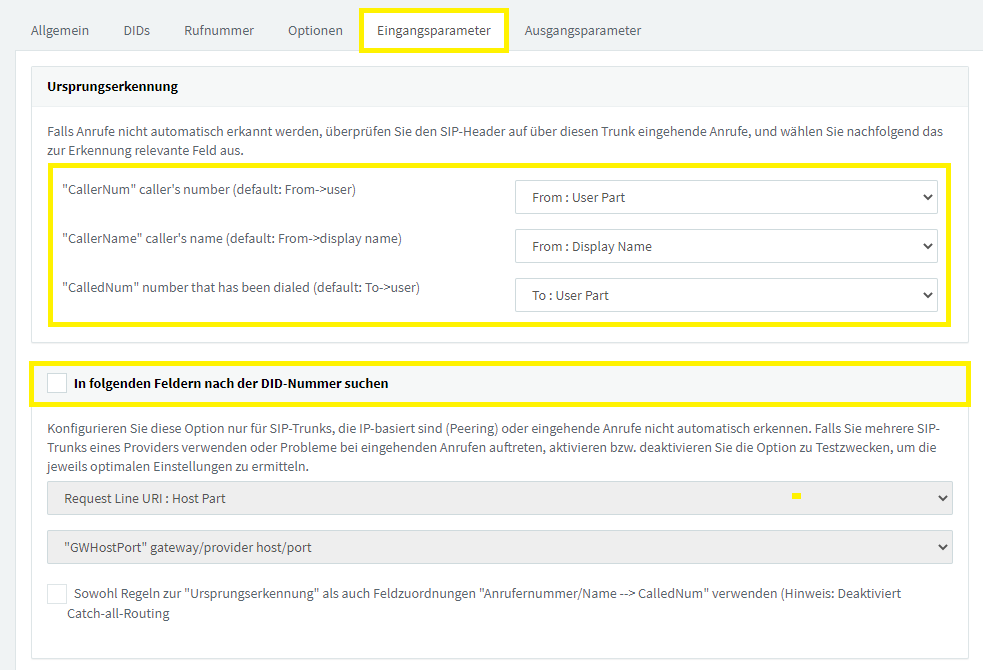Select the Optionen tab
This screenshot has height=670, width=983.
315,30
